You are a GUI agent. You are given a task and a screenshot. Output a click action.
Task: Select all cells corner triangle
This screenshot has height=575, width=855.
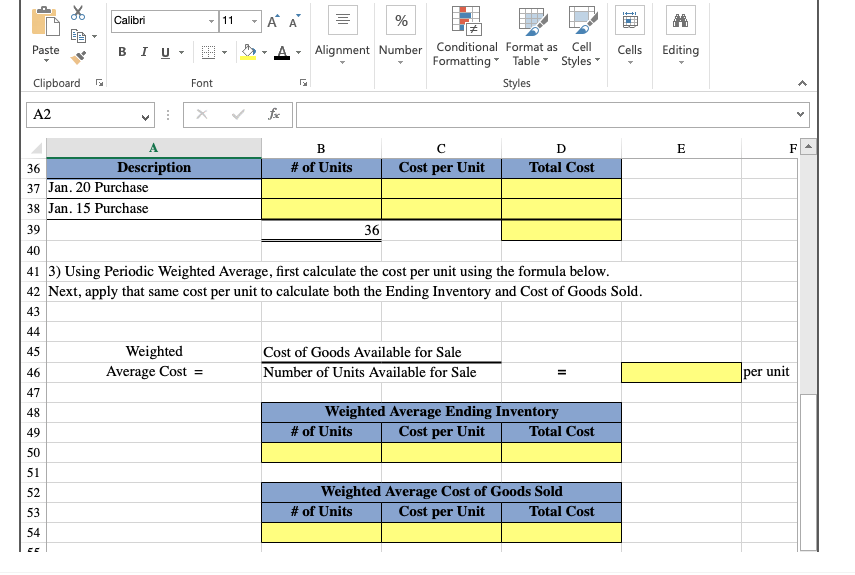pos(36,148)
